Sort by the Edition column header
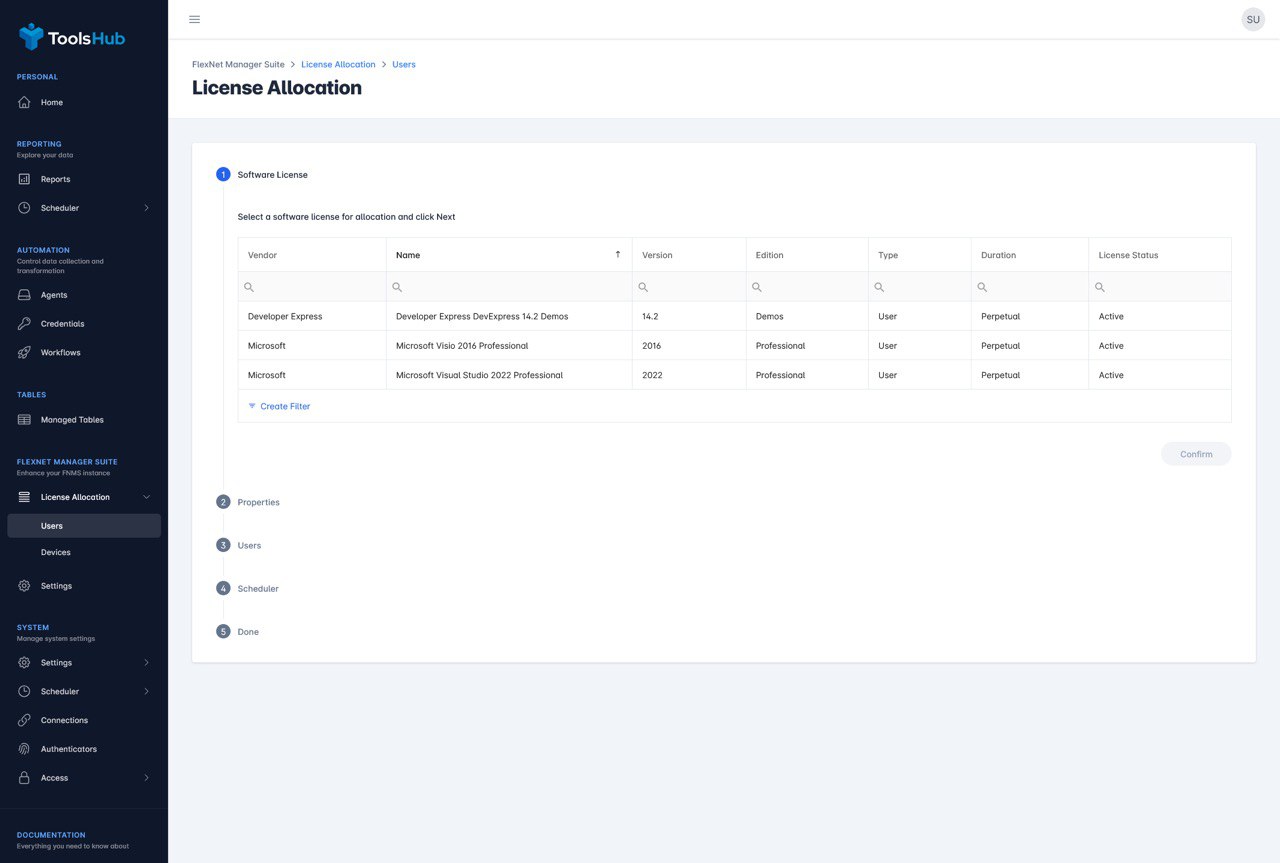The width and height of the screenshot is (1280, 863). point(807,255)
